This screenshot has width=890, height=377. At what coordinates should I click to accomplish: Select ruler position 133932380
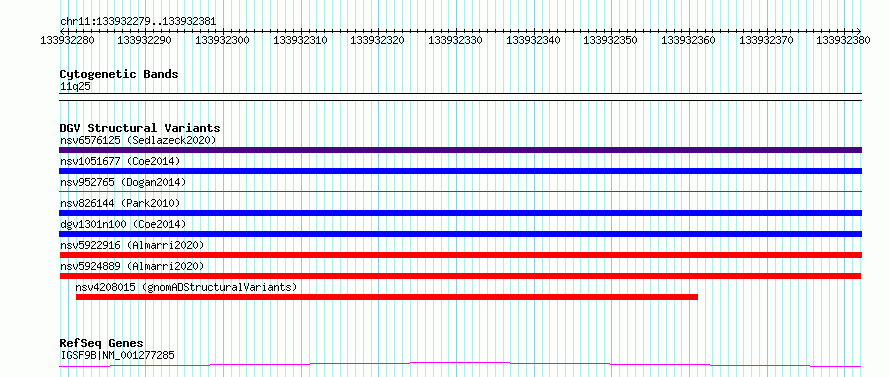pos(844,40)
